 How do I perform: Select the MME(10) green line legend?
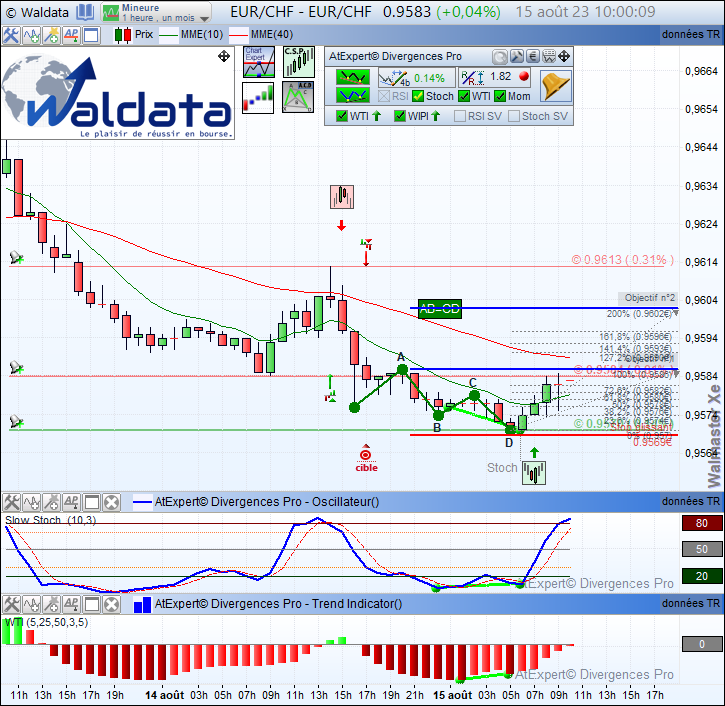(191, 35)
